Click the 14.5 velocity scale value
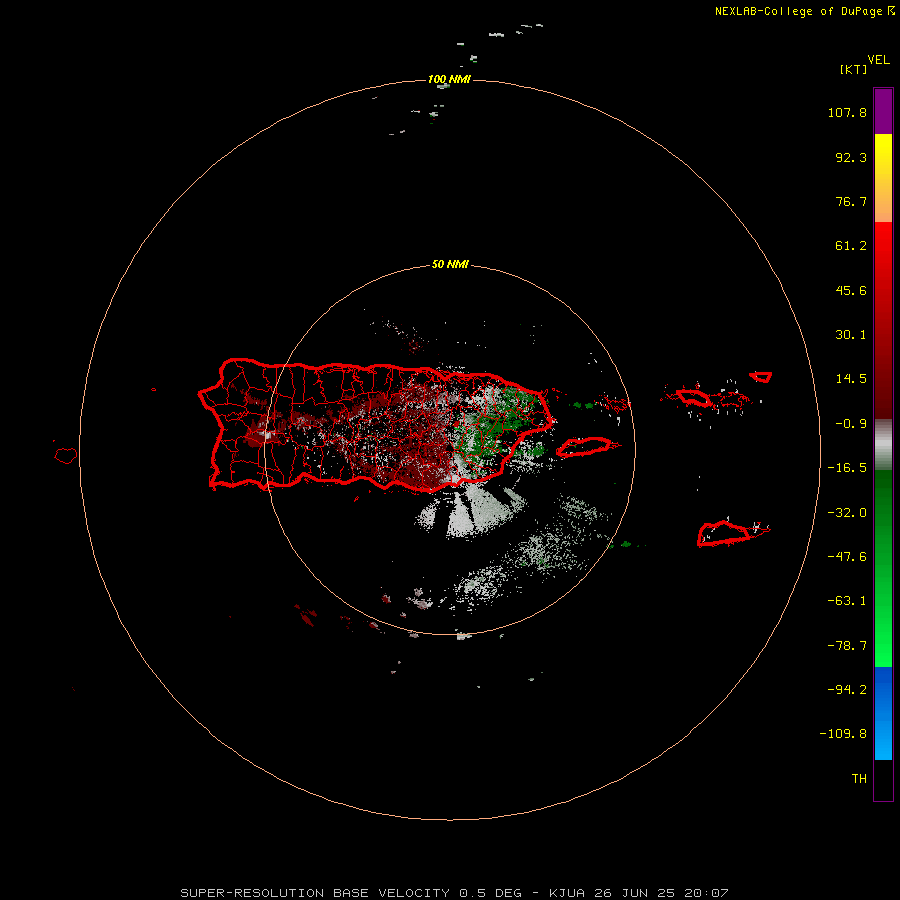Viewport: 900px width, 900px height. click(x=851, y=379)
